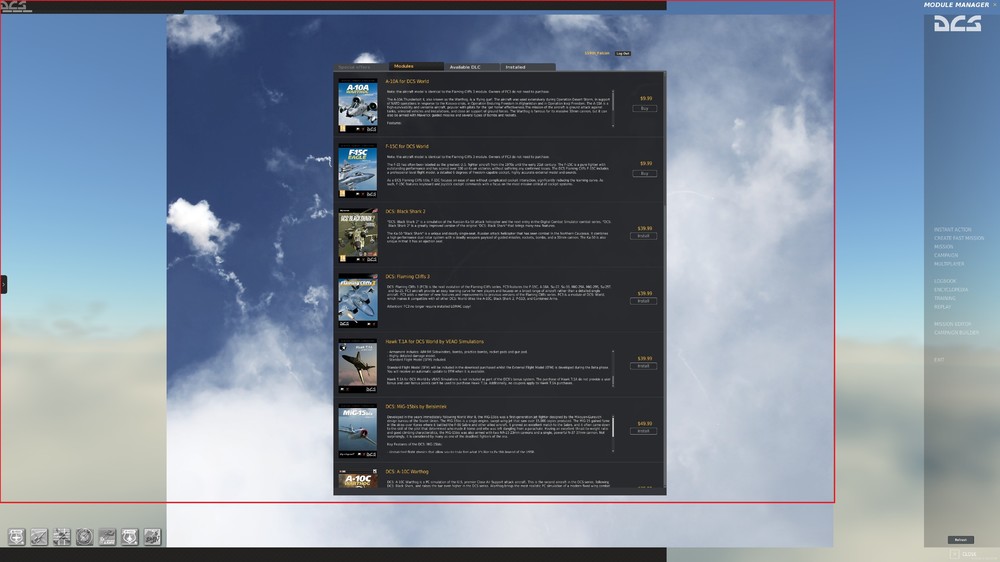This screenshot has width=1000, height=562.
Task: Install DCS: Flaming Cliffs 3
Action: click(643, 301)
